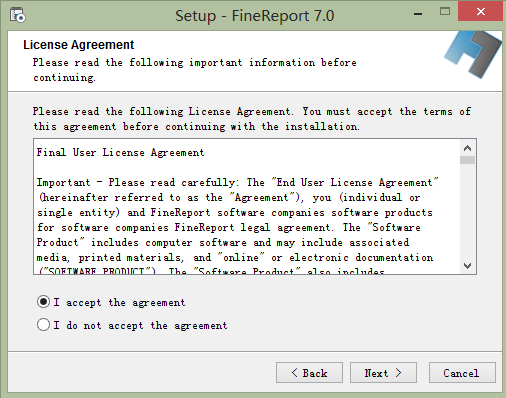Cancel the installation
506x398 pixels.
tap(462, 373)
